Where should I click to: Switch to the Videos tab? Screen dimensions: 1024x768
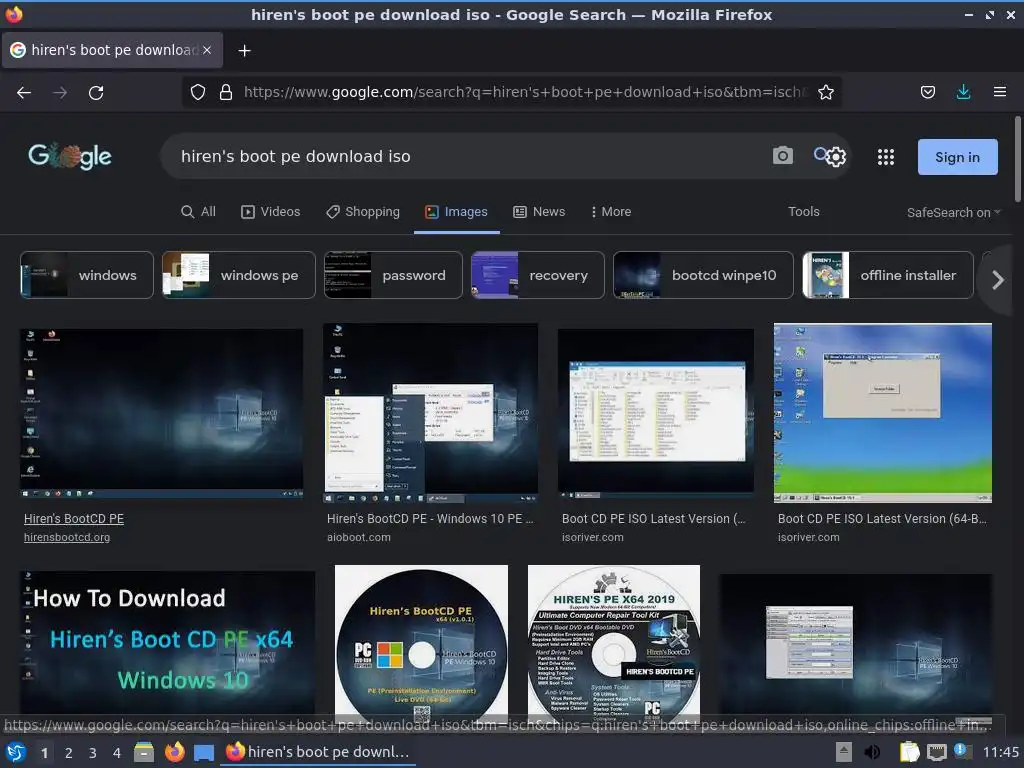(x=270, y=212)
